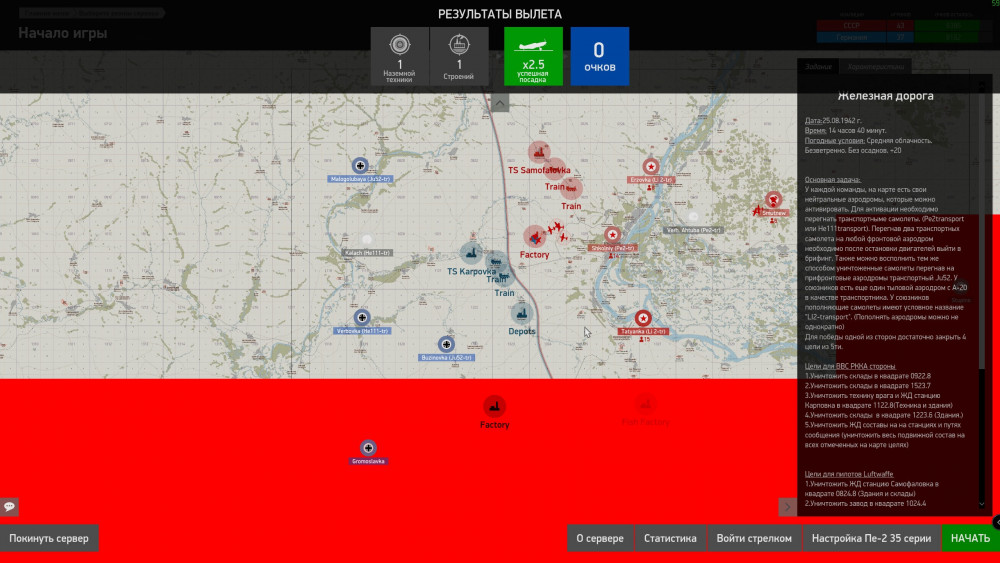Viewport: 1000px width, 563px height.
Task: Click the green НАЧАТЬ button
Action: [x=971, y=538]
